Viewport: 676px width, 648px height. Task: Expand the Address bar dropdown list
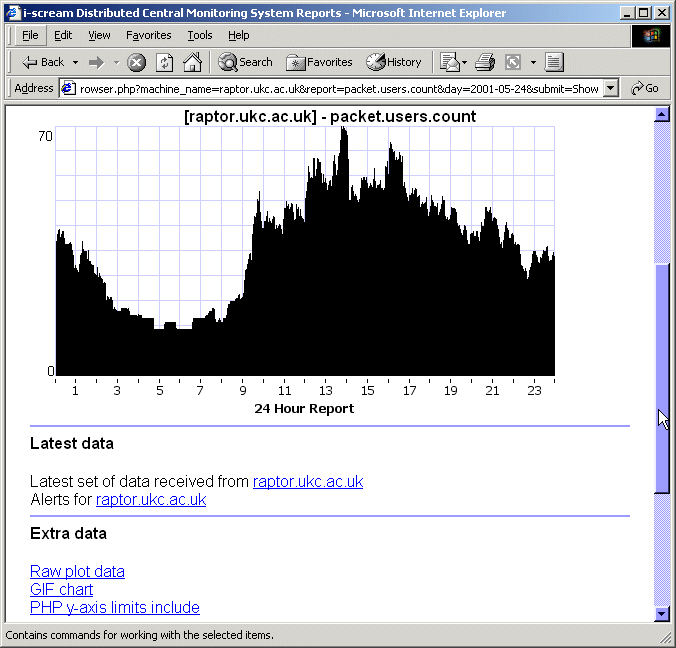point(610,88)
